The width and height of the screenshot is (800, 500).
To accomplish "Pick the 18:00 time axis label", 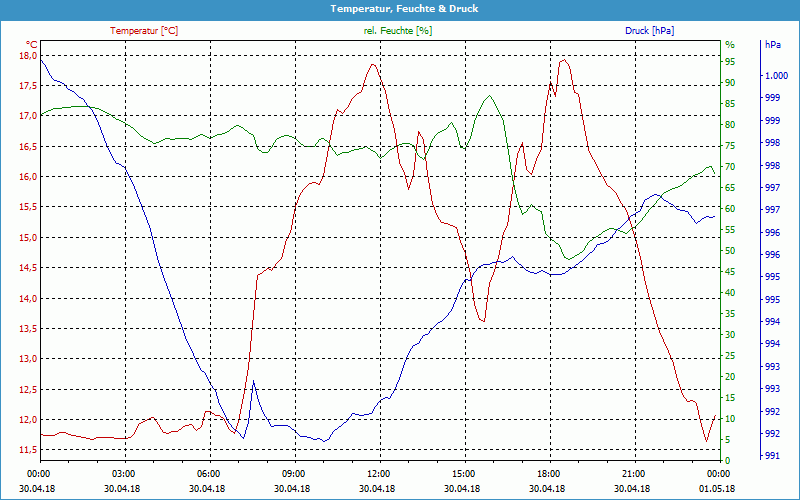I will pyautogui.click(x=548, y=473).
